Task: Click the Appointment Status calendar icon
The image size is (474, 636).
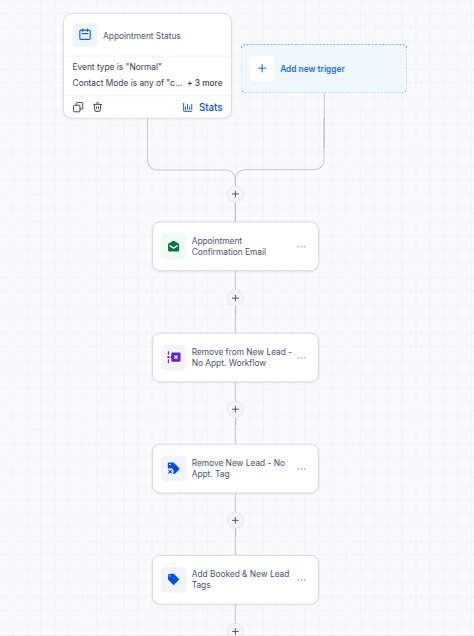Action: coord(85,35)
